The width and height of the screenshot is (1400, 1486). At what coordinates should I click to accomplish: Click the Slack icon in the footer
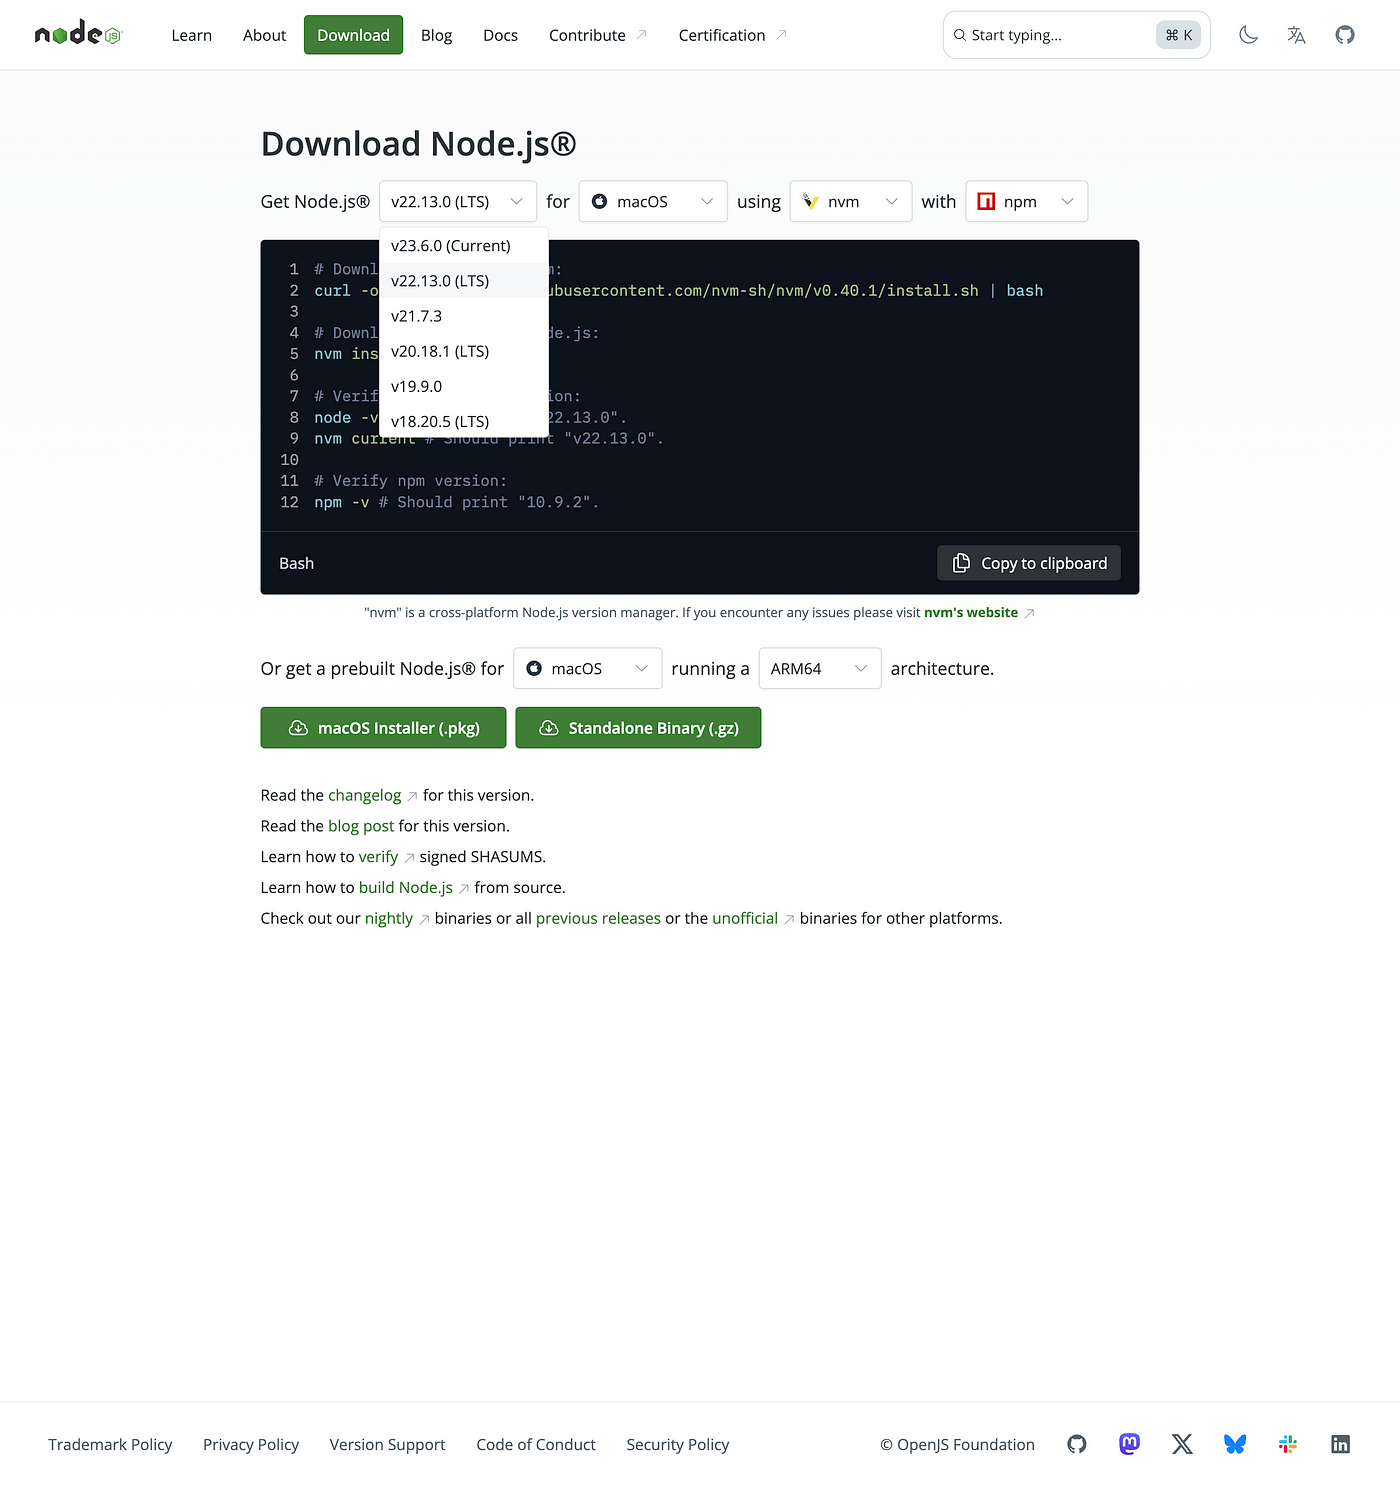coord(1287,1444)
